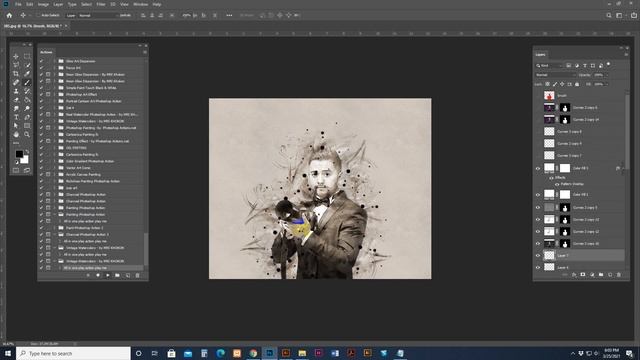Image resolution: width=640 pixels, height=360 pixels.
Task: Select the Path Selection arrow tool
Action: pos(16,126)
